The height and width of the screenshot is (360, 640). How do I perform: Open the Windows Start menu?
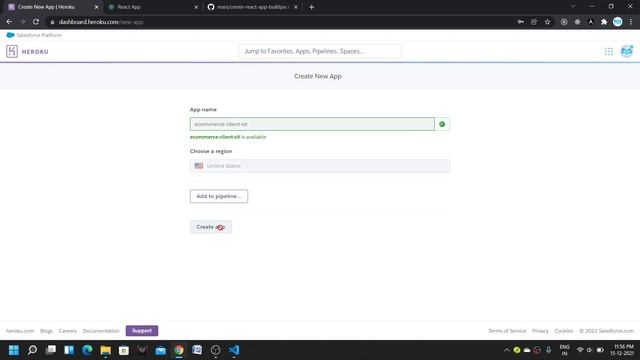click(x=14, y=350)
